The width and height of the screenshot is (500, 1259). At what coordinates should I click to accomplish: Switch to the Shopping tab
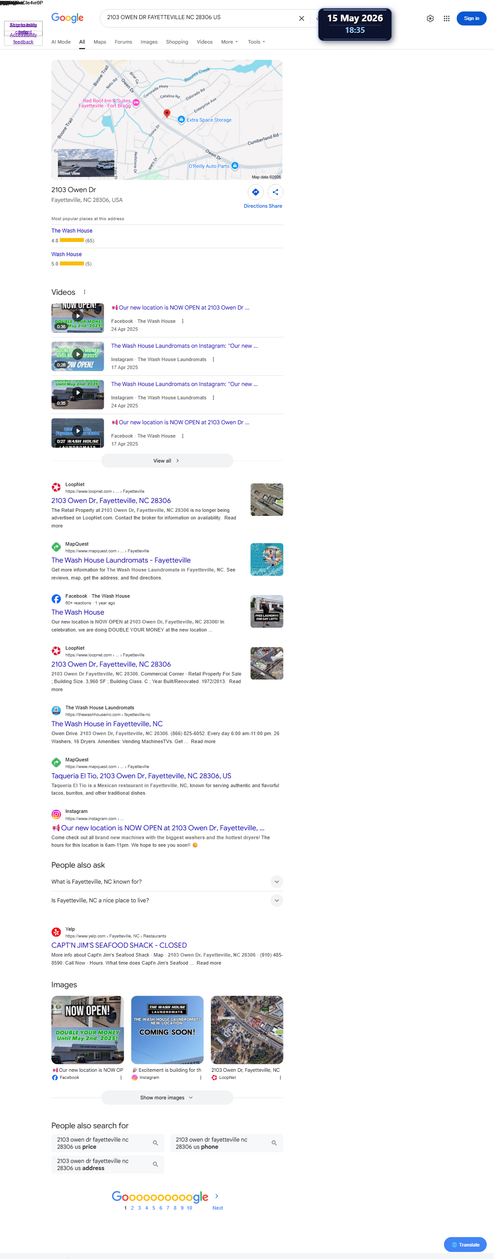click(x=177, y=42)
